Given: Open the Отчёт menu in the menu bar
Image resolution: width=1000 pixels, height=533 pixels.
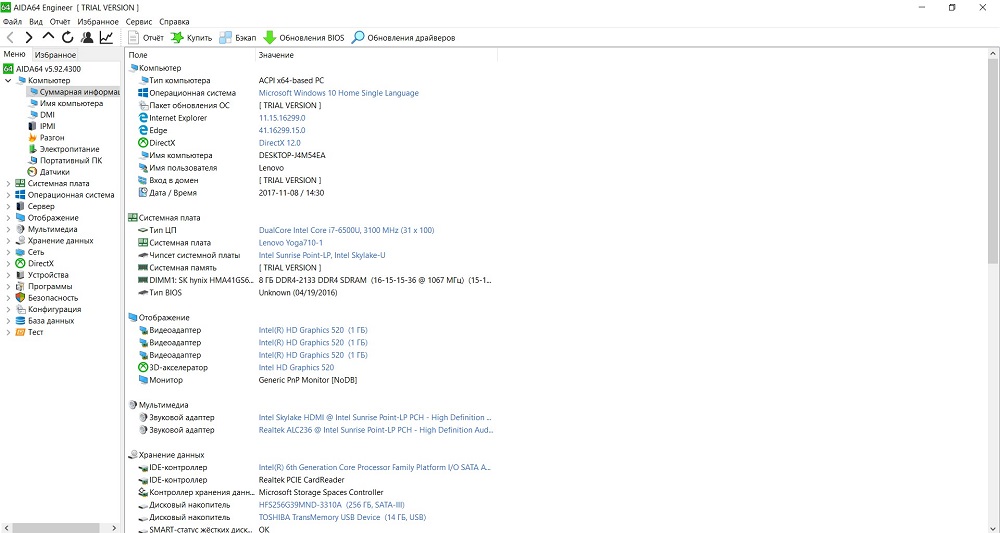Looking at the screenshot, I should (x=60, y=22).
